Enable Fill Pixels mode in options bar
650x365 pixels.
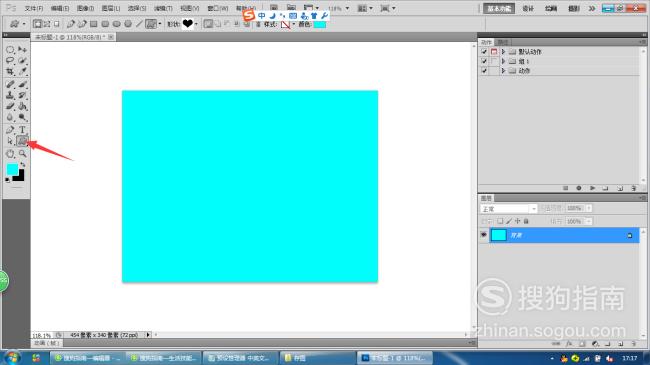[57, 24]
